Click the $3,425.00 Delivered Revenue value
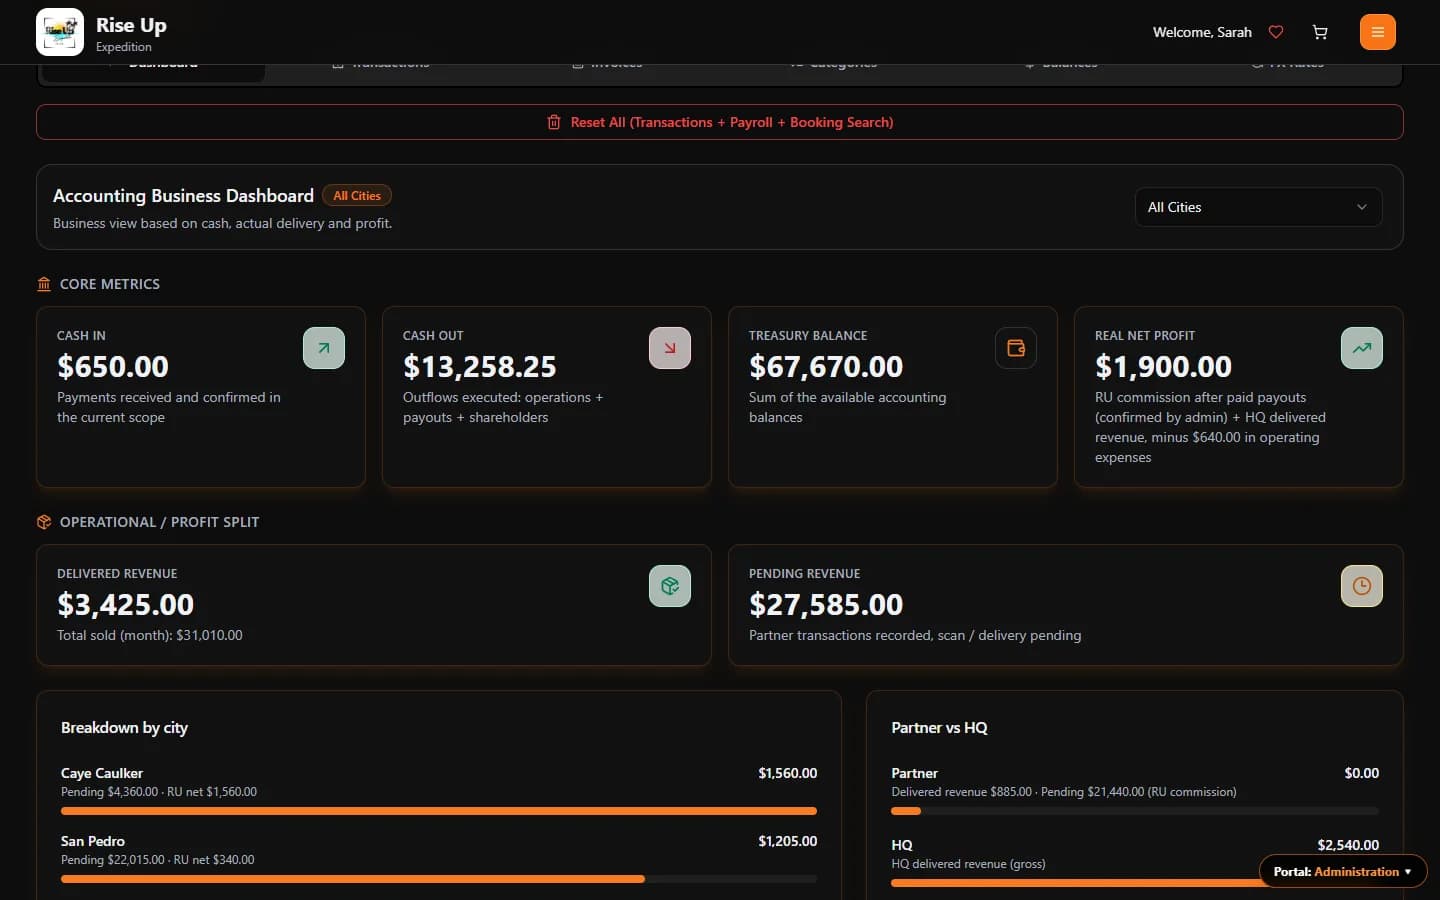Viewport: 1440px width, 900px height. coord(126,605)
